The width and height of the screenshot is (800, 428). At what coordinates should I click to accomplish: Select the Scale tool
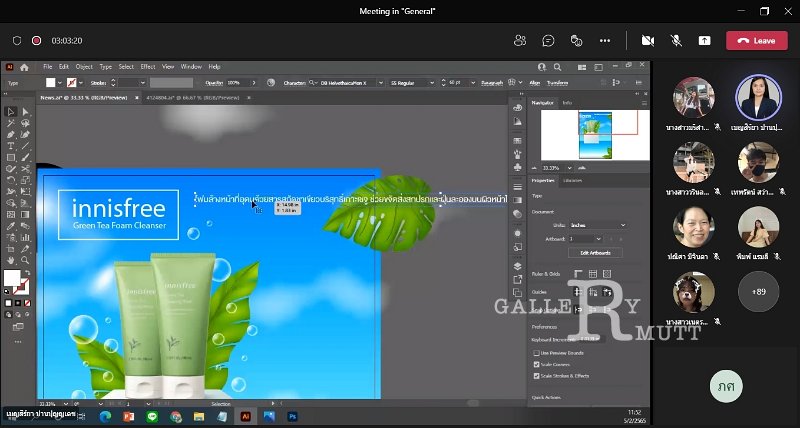click(25, 180)
